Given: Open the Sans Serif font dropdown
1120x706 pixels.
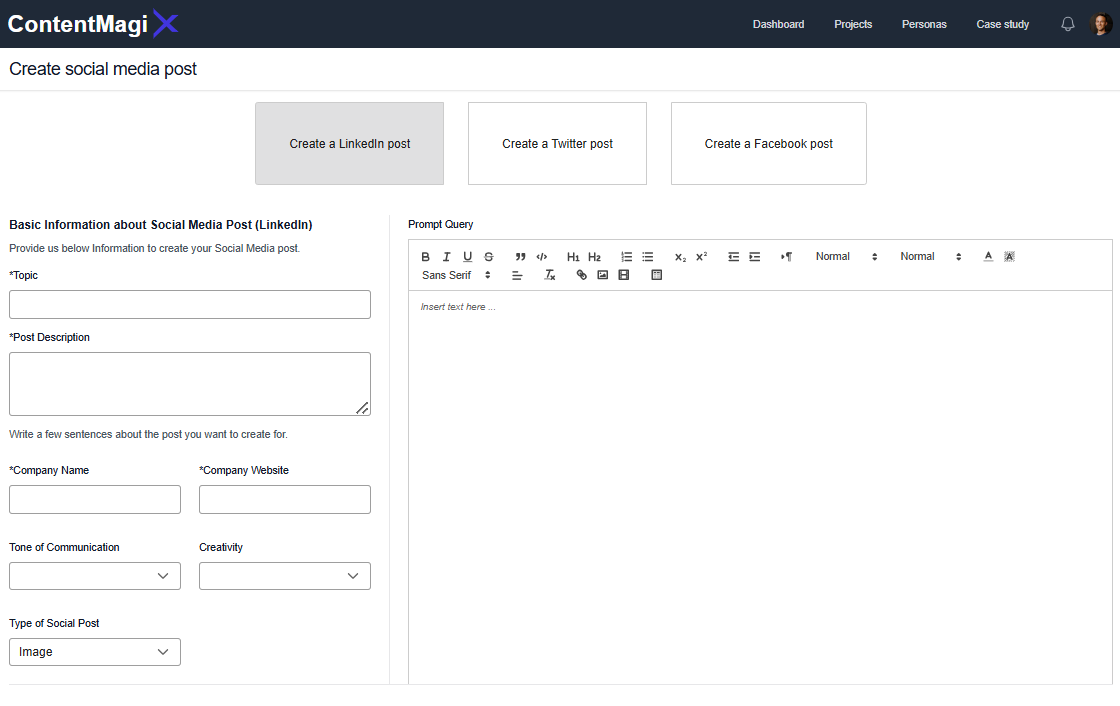Looking at the screenshot, I should [x=456, y=275].
